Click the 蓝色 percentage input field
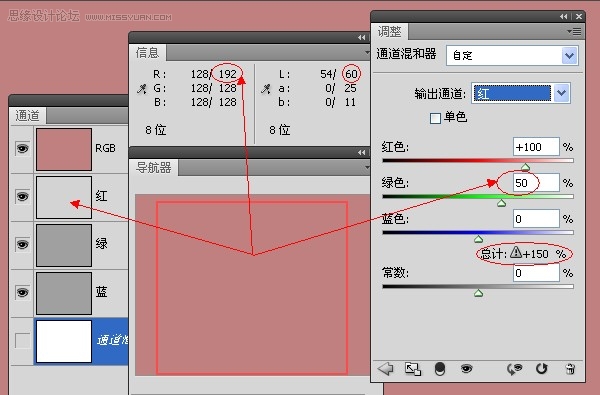Screen dimensions: 600x395 536,219
